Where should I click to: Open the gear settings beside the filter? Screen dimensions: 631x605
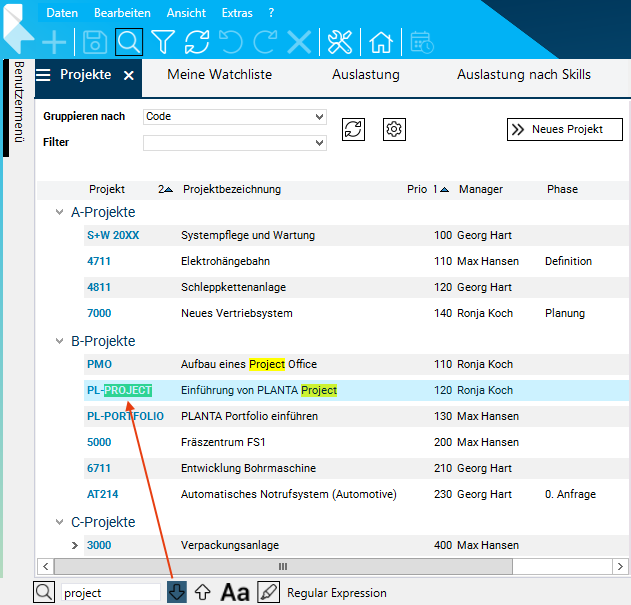click(x=394, y=129)
